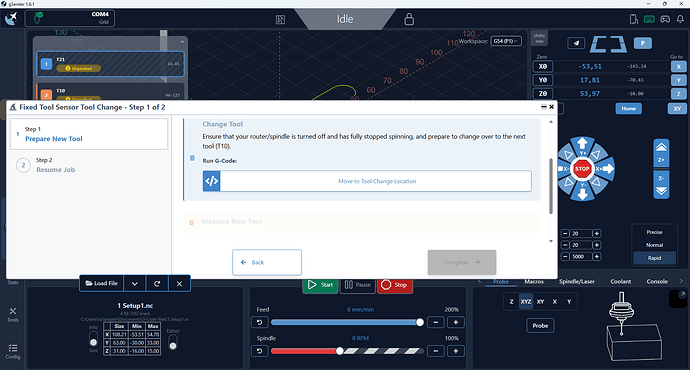690x370 pixels.
Task: Reset the Feed override
Action: point(260,322)
